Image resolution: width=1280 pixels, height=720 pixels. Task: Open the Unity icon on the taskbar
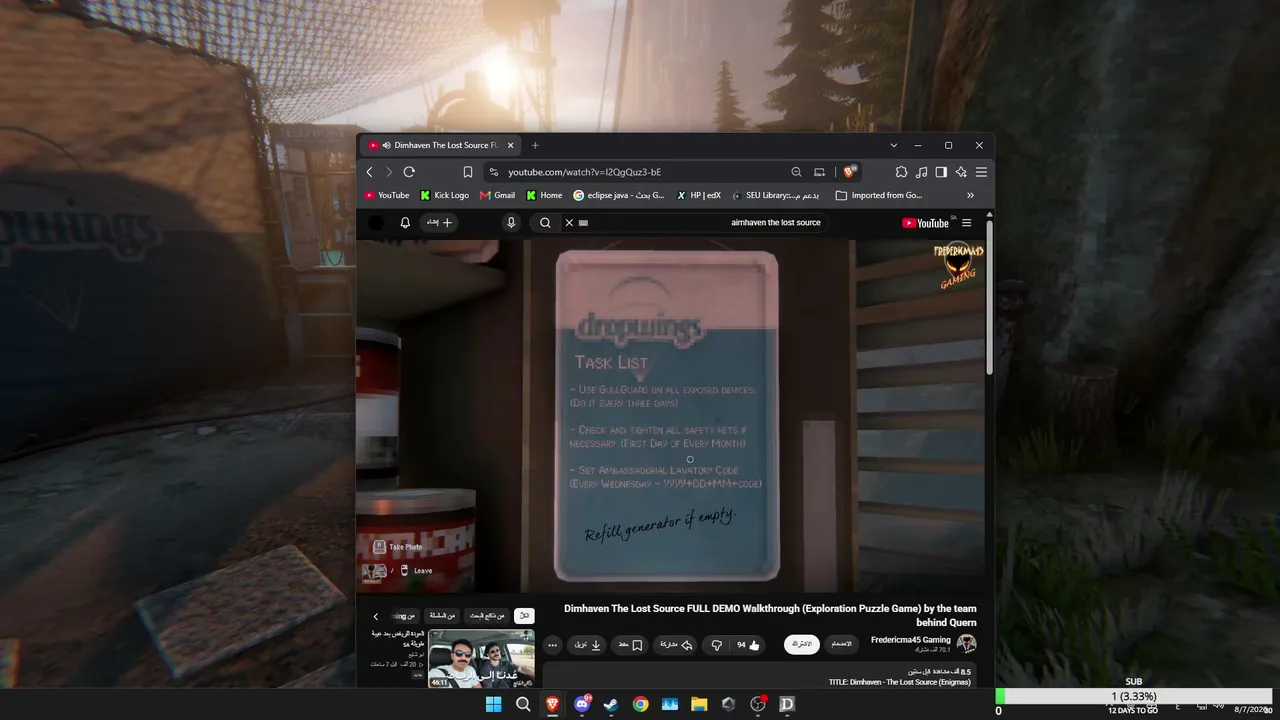tap(728, 704)
